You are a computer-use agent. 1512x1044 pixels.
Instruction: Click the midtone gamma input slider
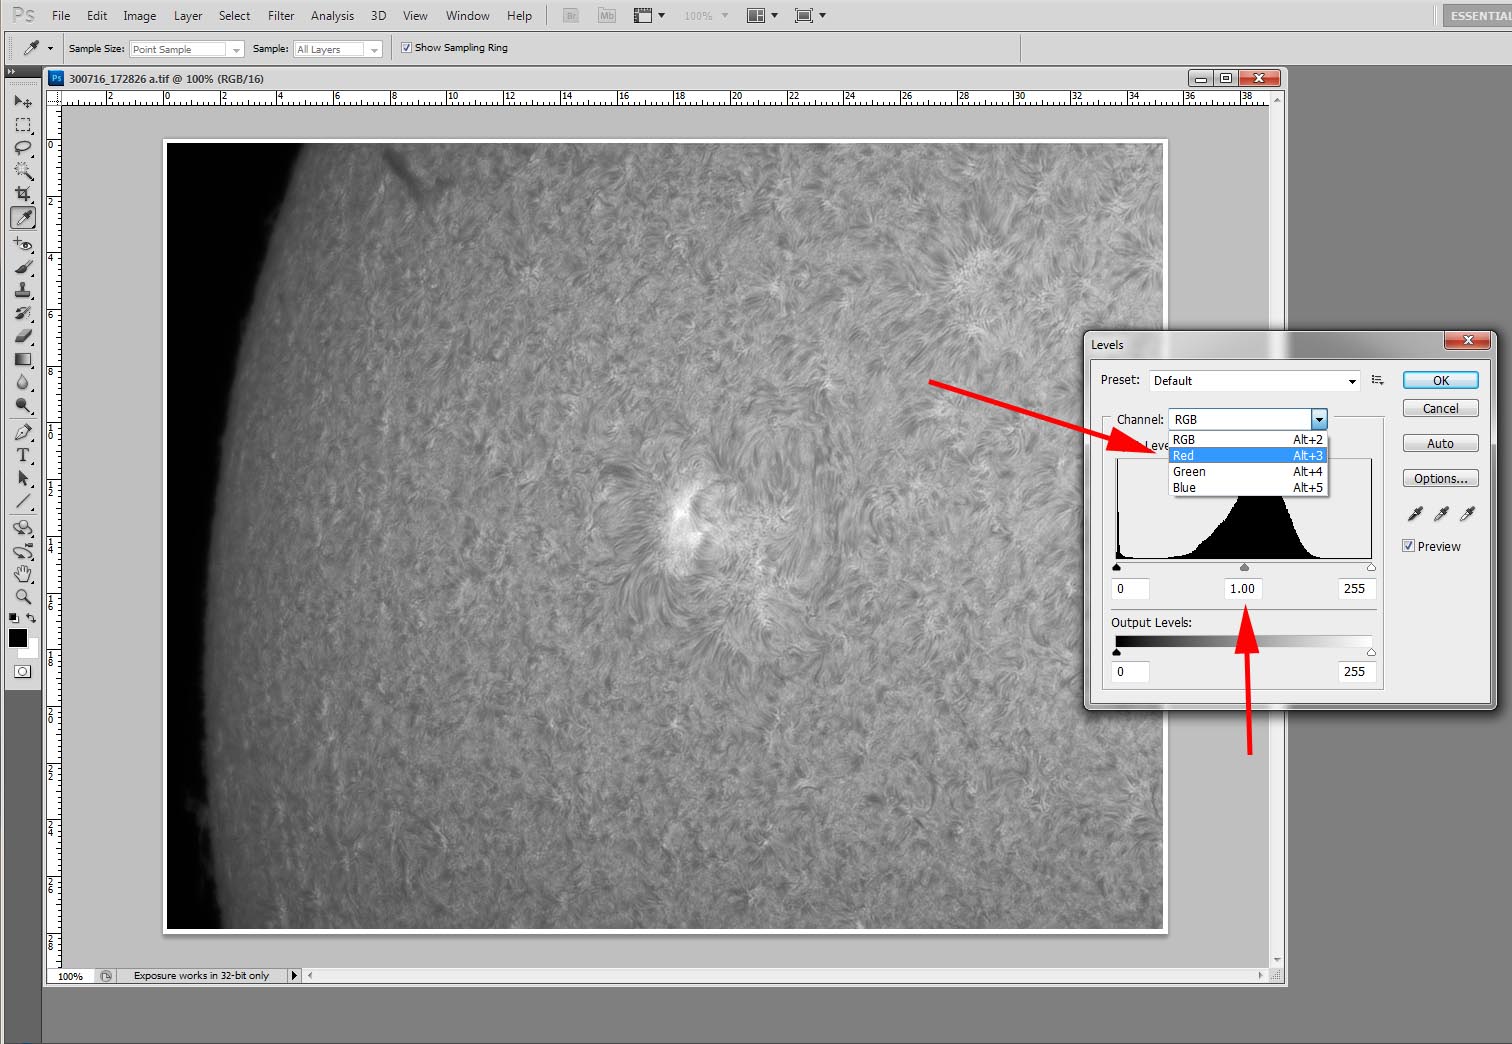[1244, 567]
